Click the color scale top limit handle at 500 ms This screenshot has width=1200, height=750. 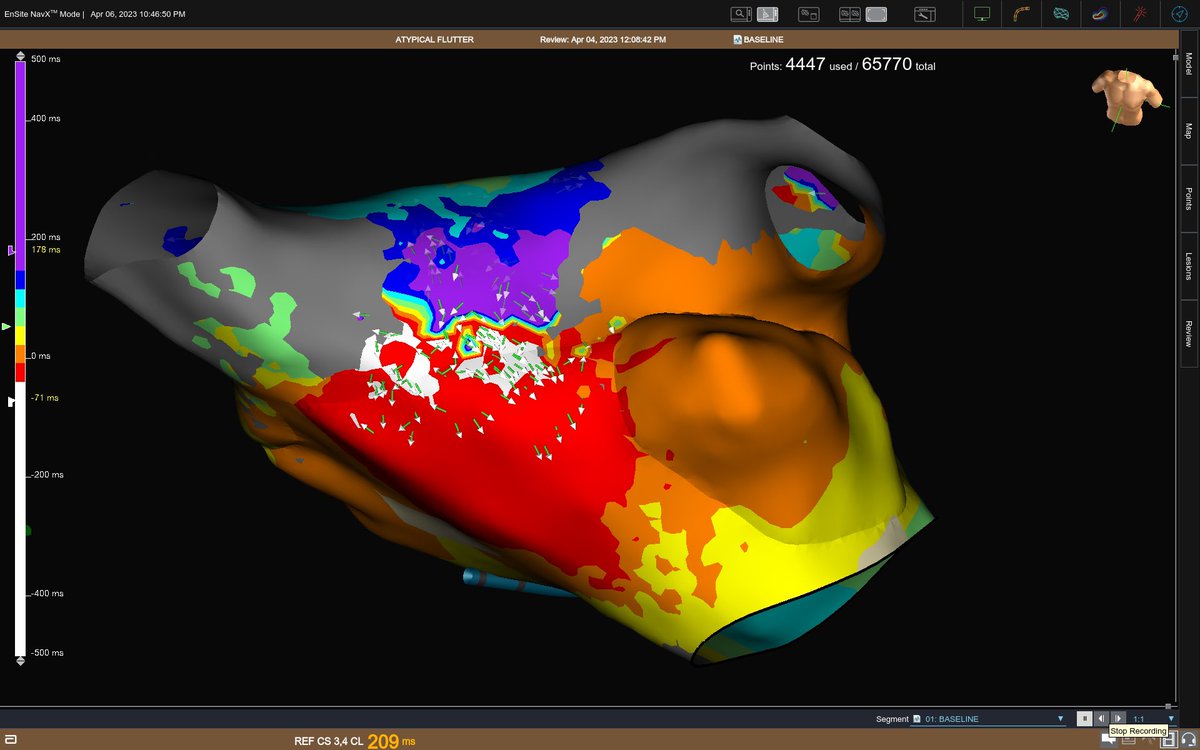[x=20, y=56]
